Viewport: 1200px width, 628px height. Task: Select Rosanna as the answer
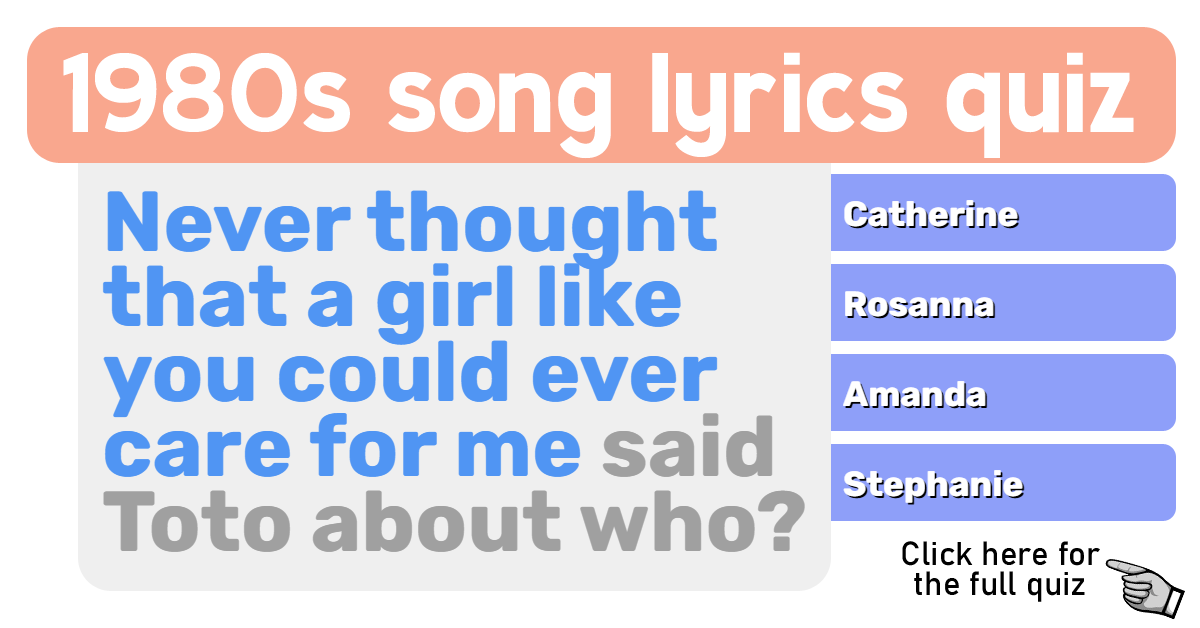point(1003,303)
